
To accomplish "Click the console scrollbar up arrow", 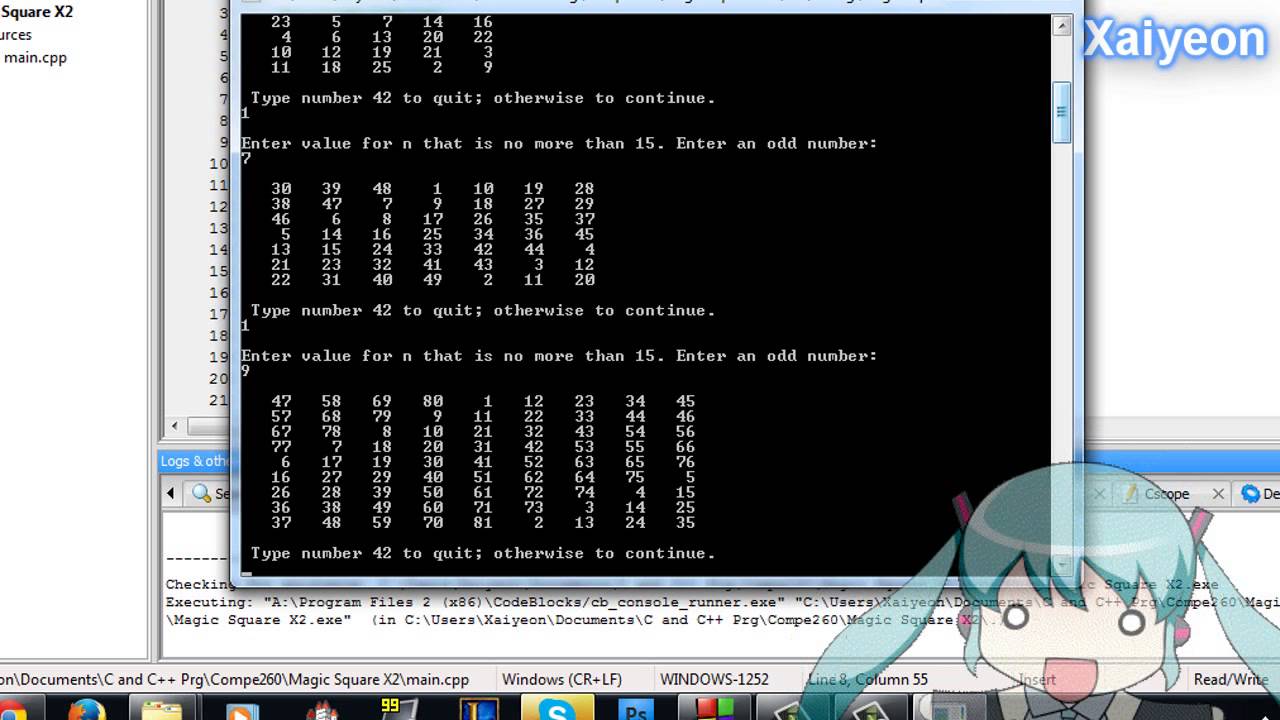I will point(1063,29).
